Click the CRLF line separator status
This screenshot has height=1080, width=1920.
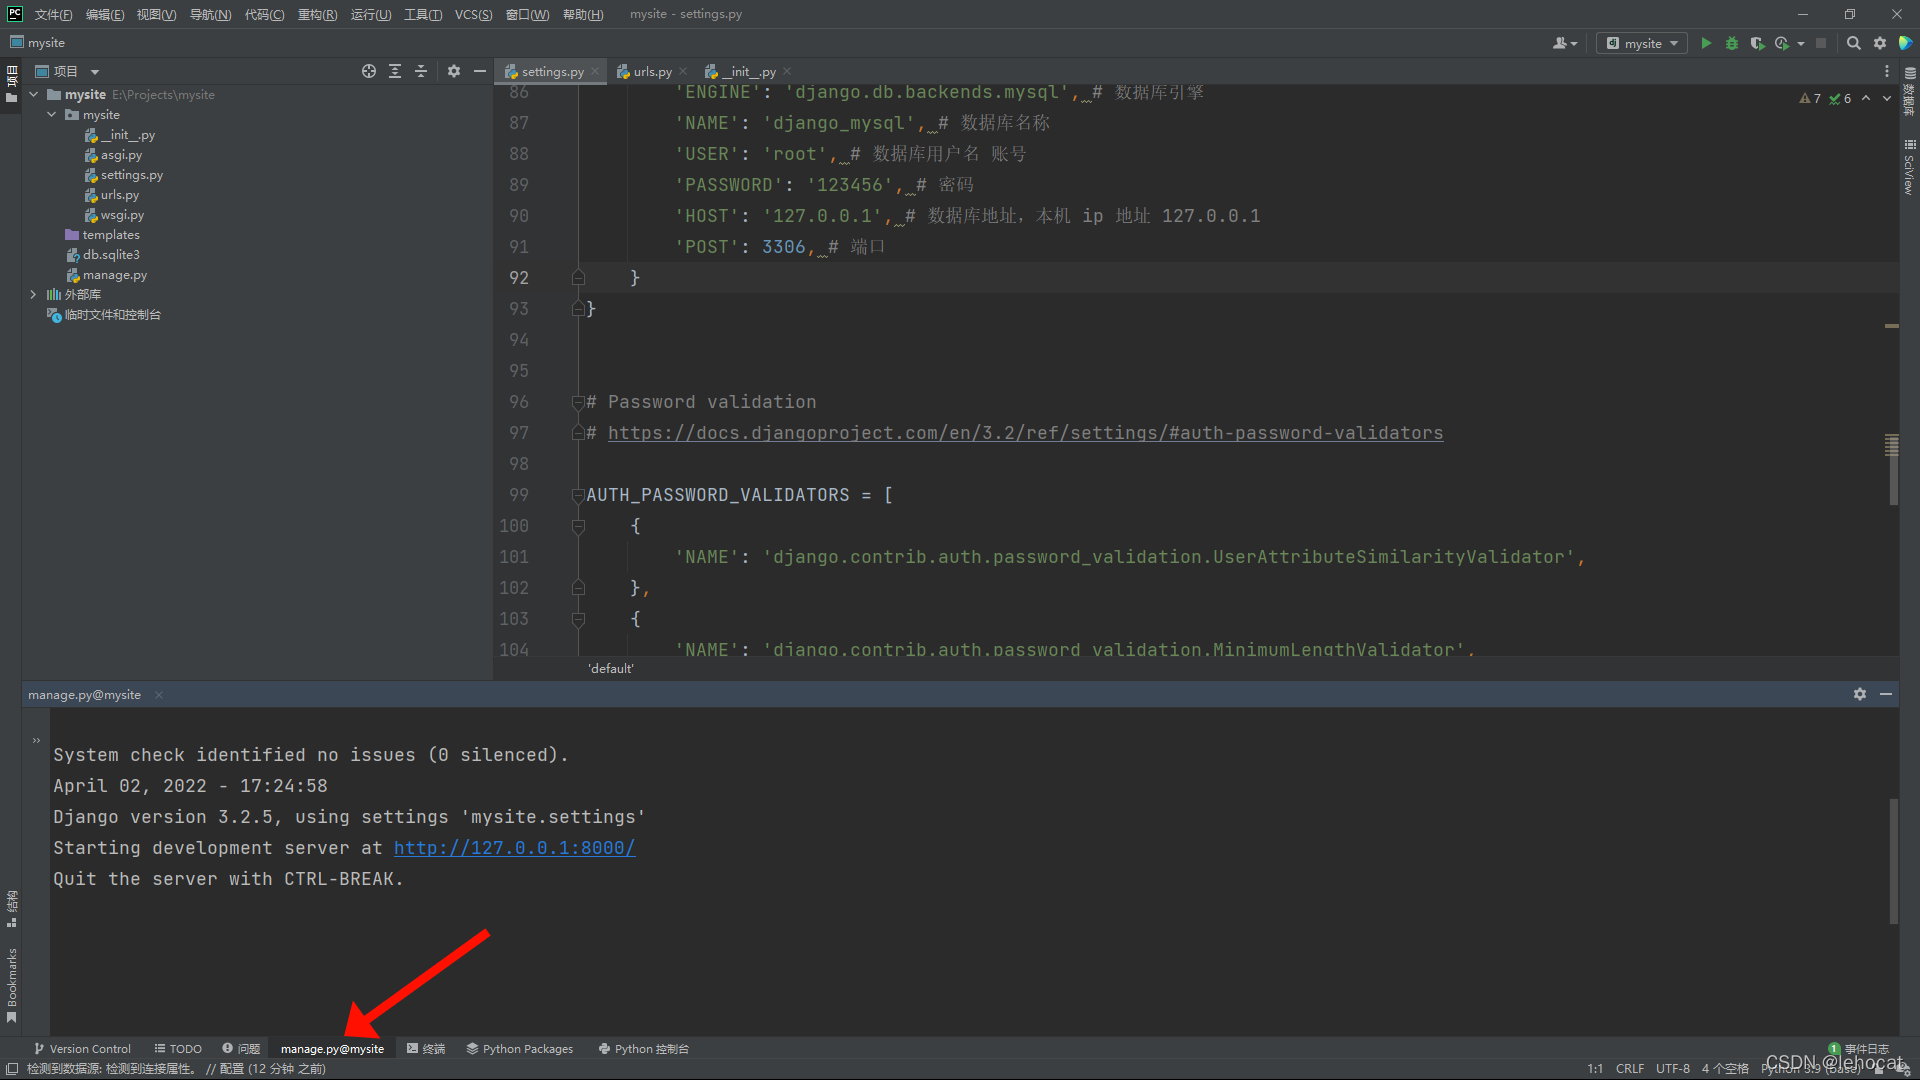(1630, 1069)
